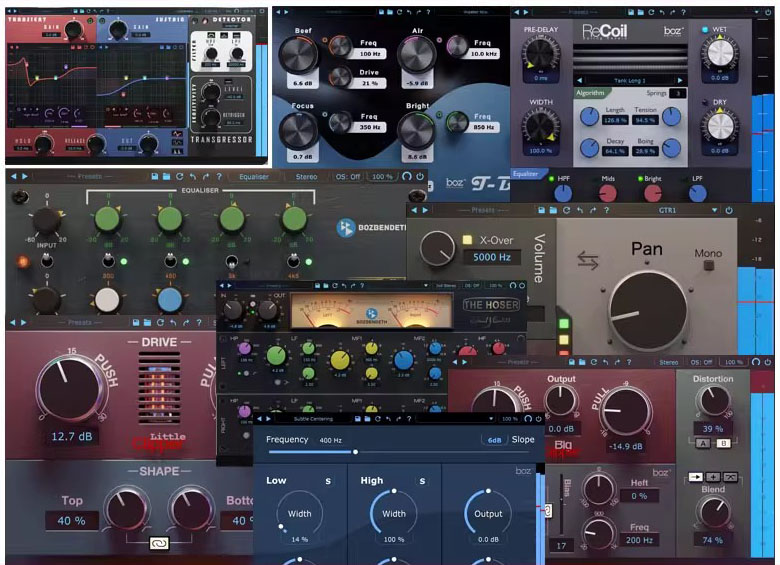Solo the High band with S button
780x565 pixels.
point(421,481)
